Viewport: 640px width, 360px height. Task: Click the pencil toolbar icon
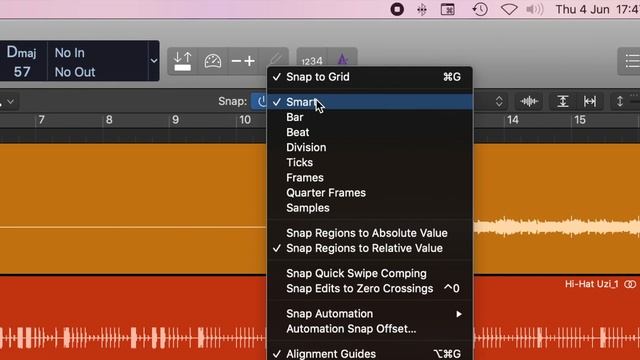[275, 59]
